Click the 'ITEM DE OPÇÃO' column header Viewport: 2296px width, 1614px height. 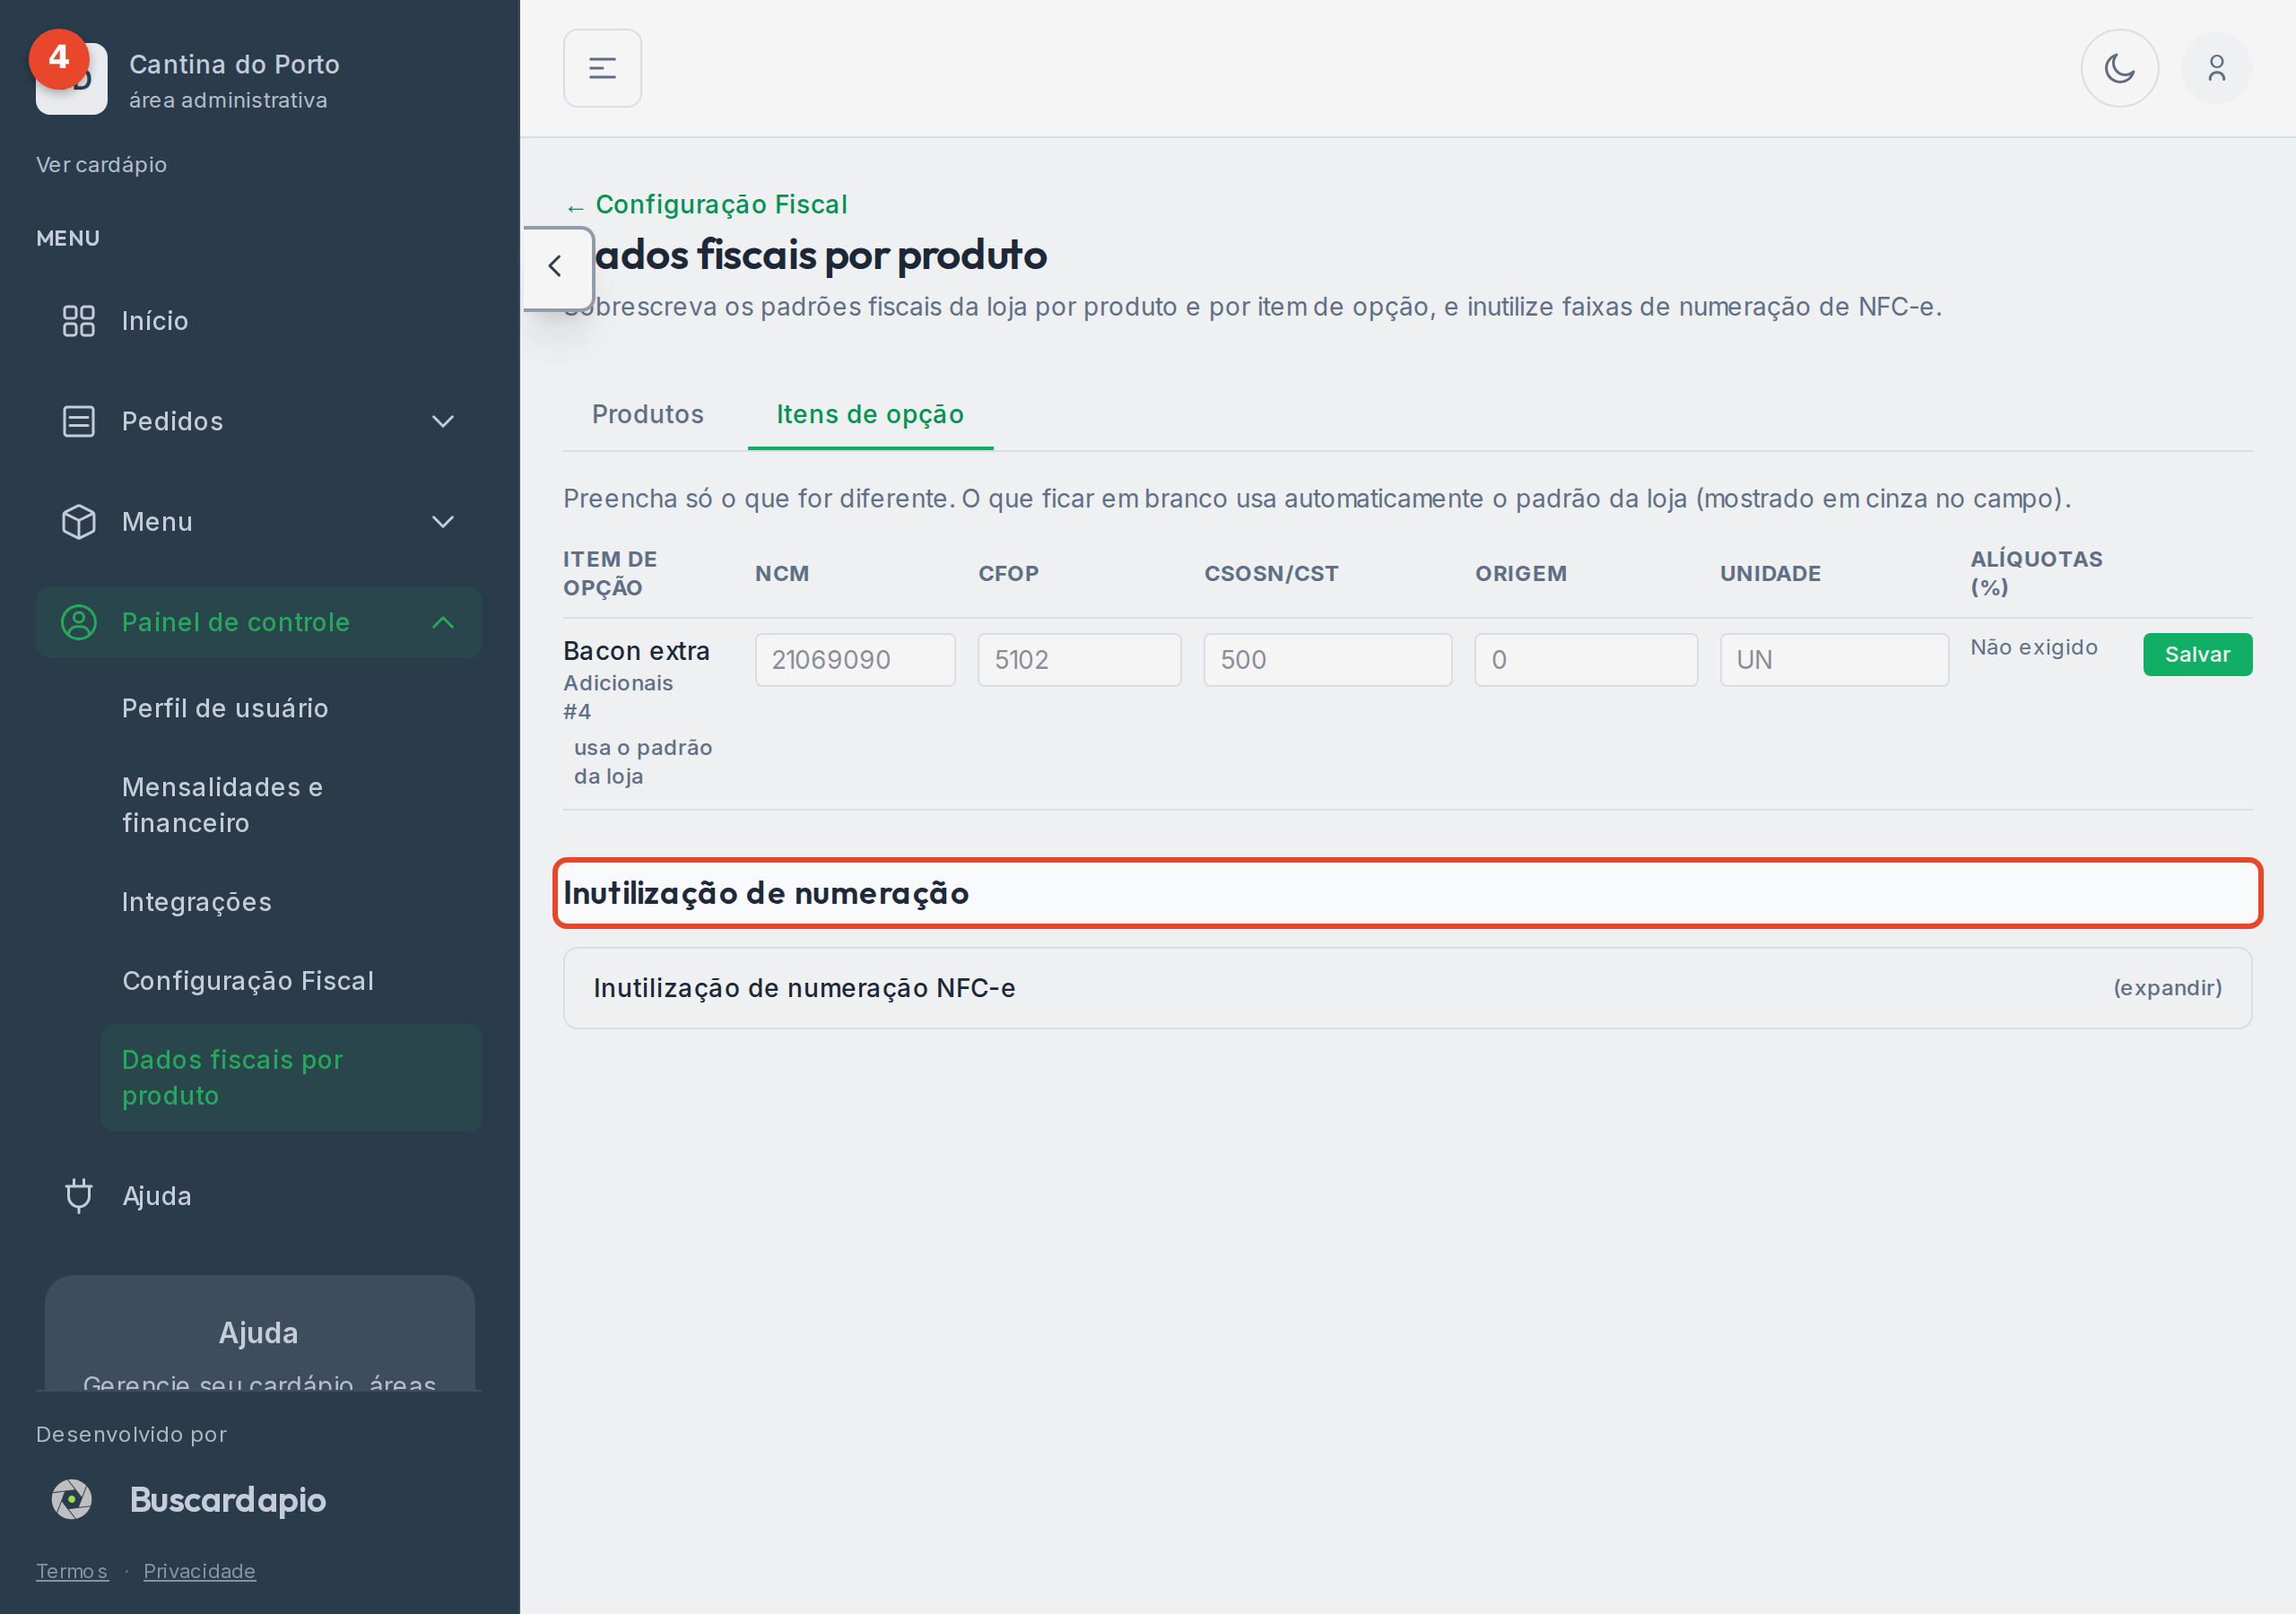(x=610, y=573)
